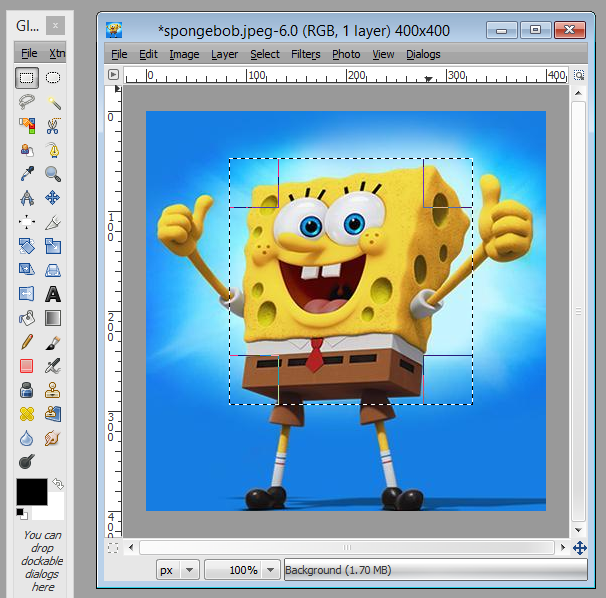Choose the Measure compass tool
Screen dimensions: 606x598
pyautogui.click(x=27, y=198)
